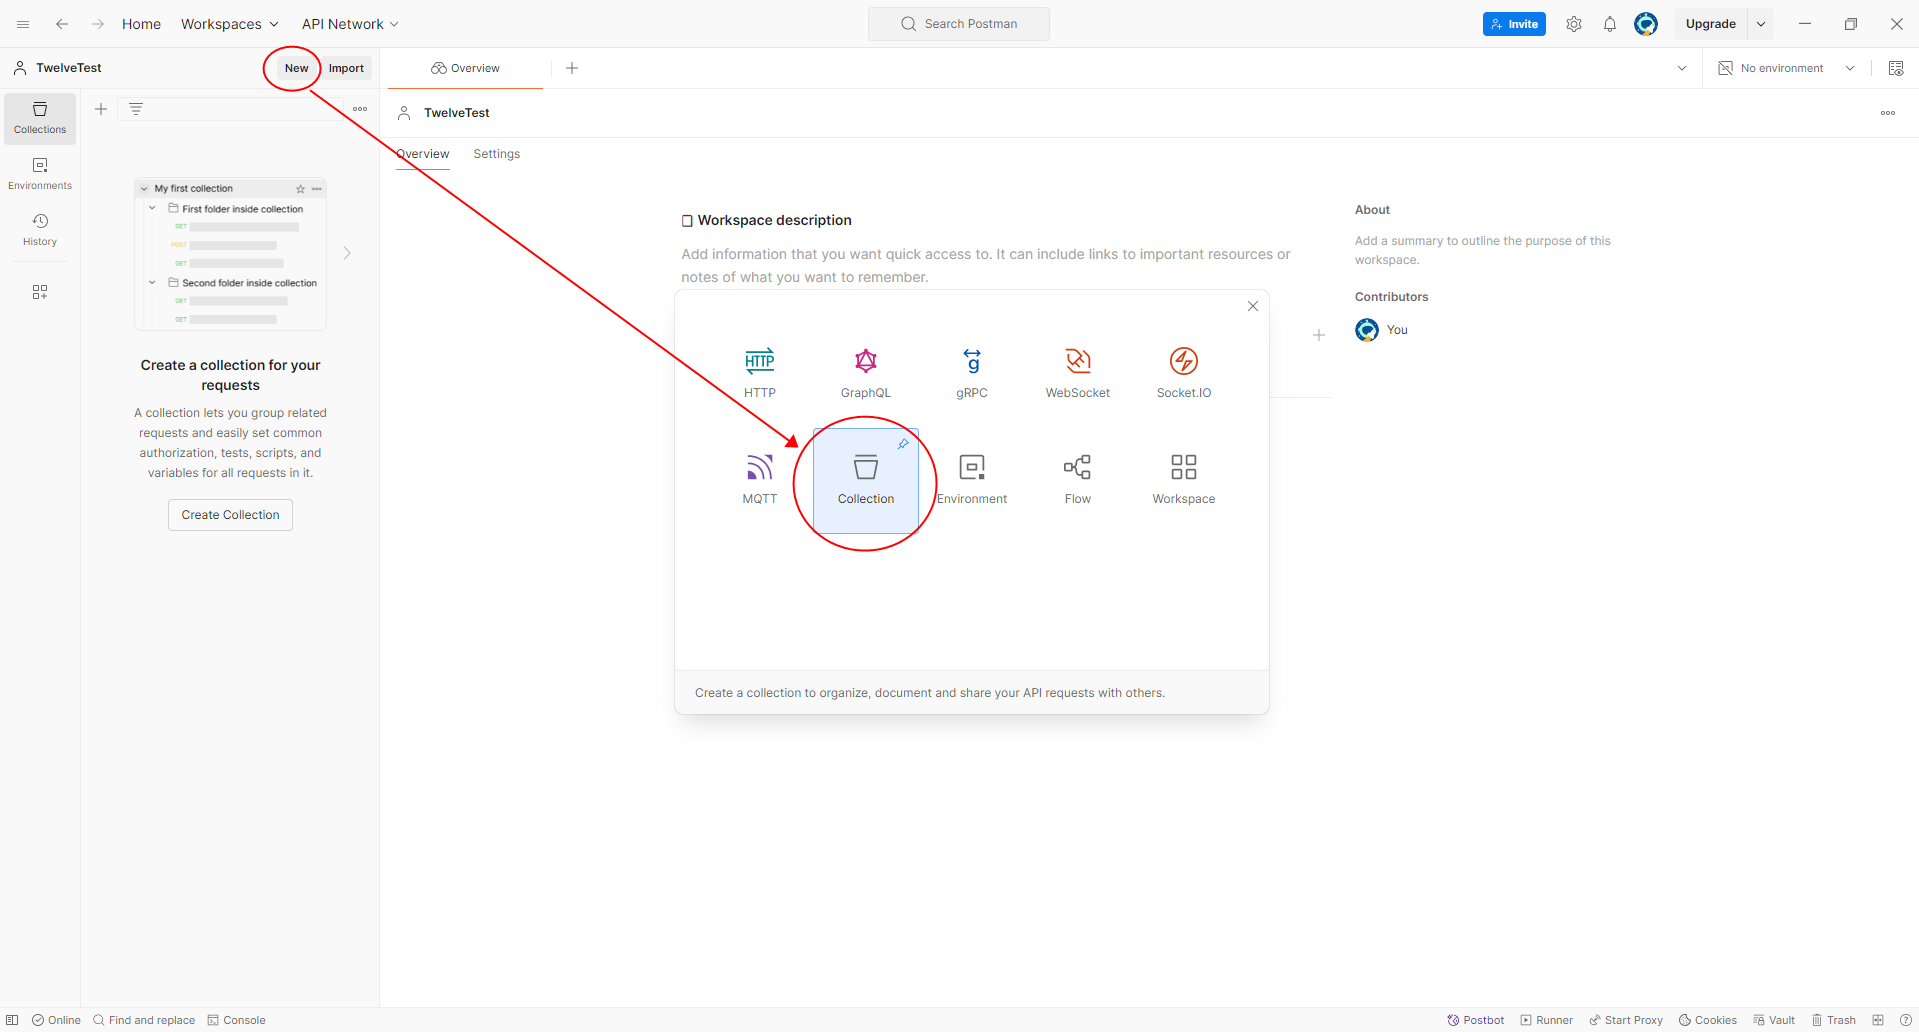This screenshot has width=1919, height=1032.
Task: Open the workspace Settings sub-tab
Action: pos(497,154)
